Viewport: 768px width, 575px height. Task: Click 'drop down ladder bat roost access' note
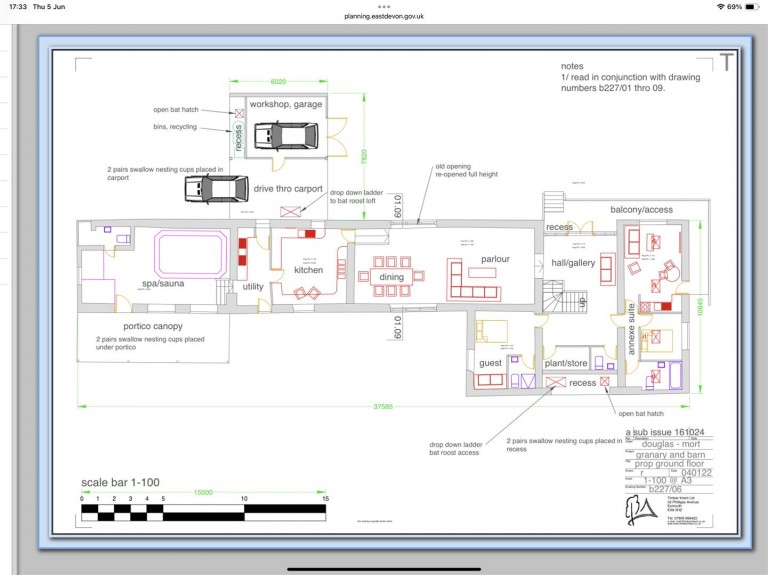(x=456, y=449)
